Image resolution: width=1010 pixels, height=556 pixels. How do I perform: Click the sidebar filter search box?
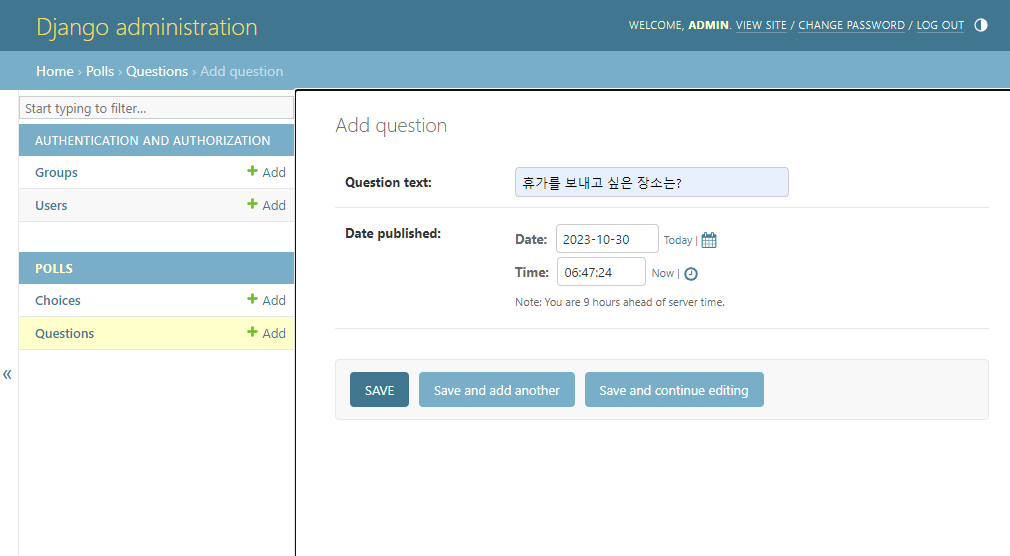156,108
